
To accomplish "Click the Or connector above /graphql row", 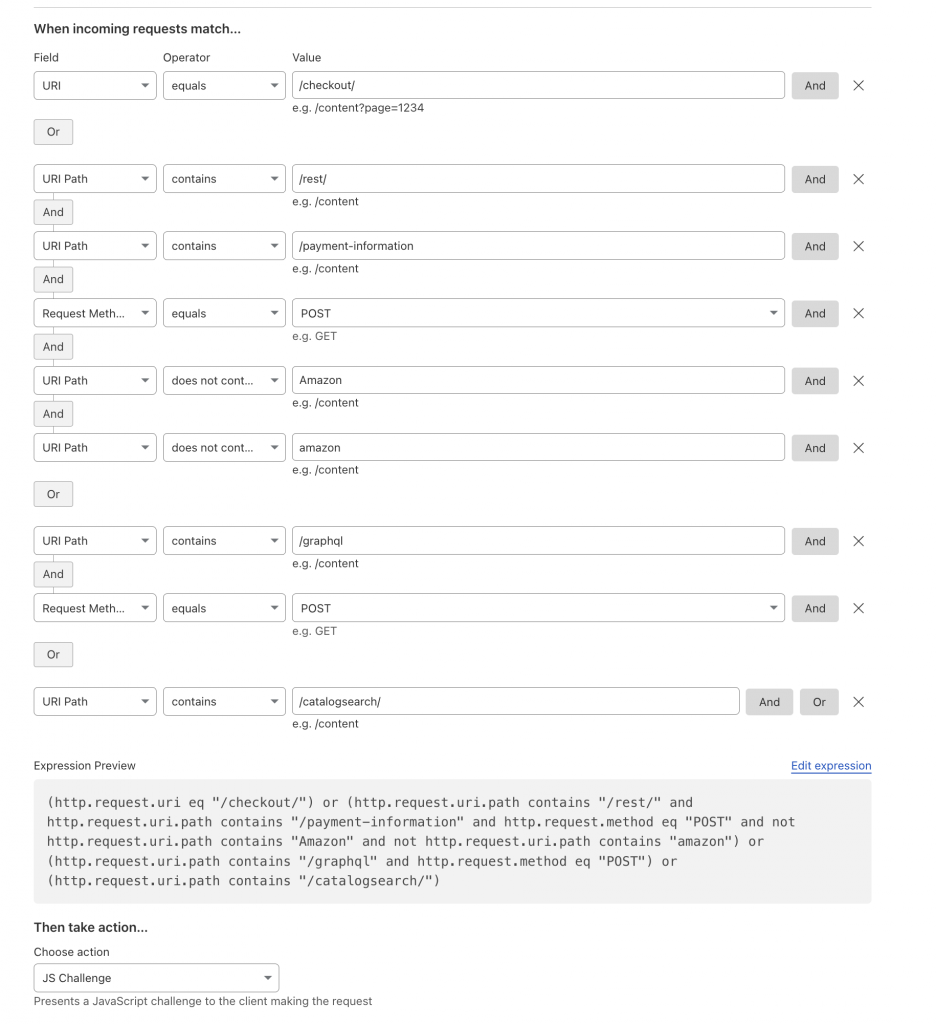I will point(52,493).
